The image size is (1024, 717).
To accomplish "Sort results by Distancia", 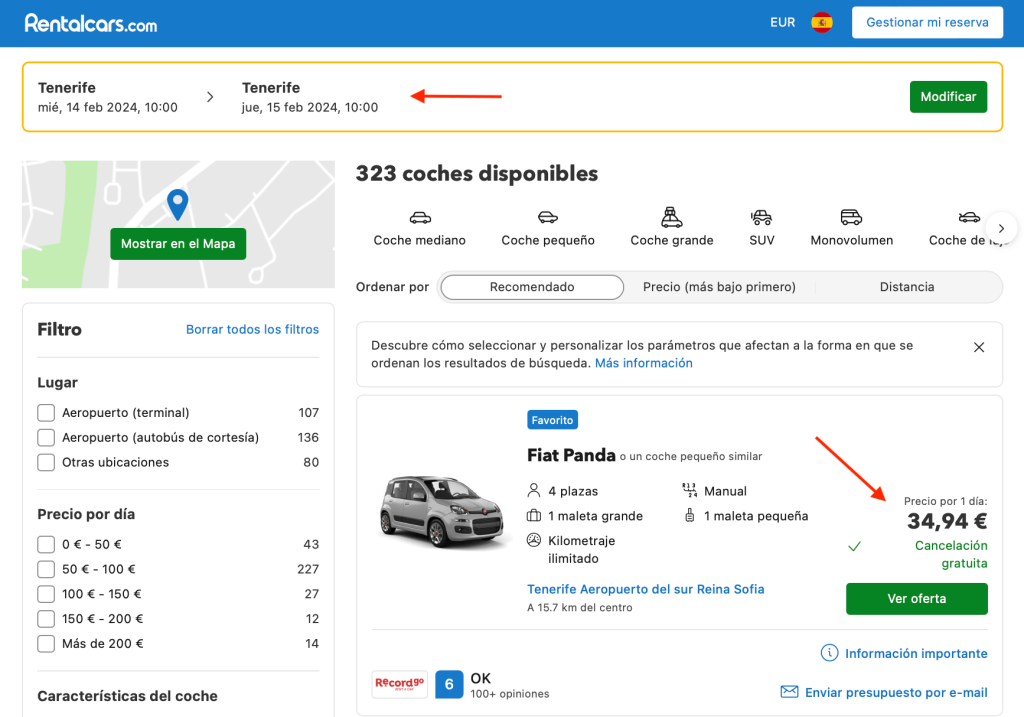I will pos(906,287).
